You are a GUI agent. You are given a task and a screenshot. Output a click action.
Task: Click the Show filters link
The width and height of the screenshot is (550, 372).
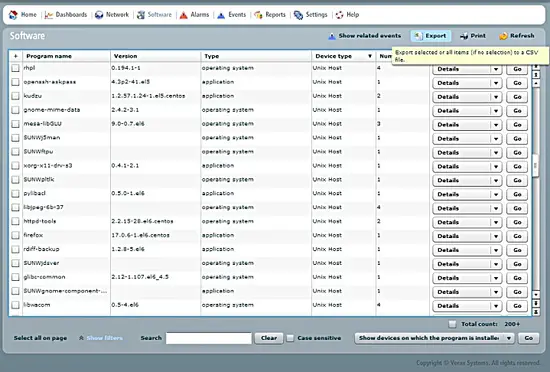pos(105,338)
